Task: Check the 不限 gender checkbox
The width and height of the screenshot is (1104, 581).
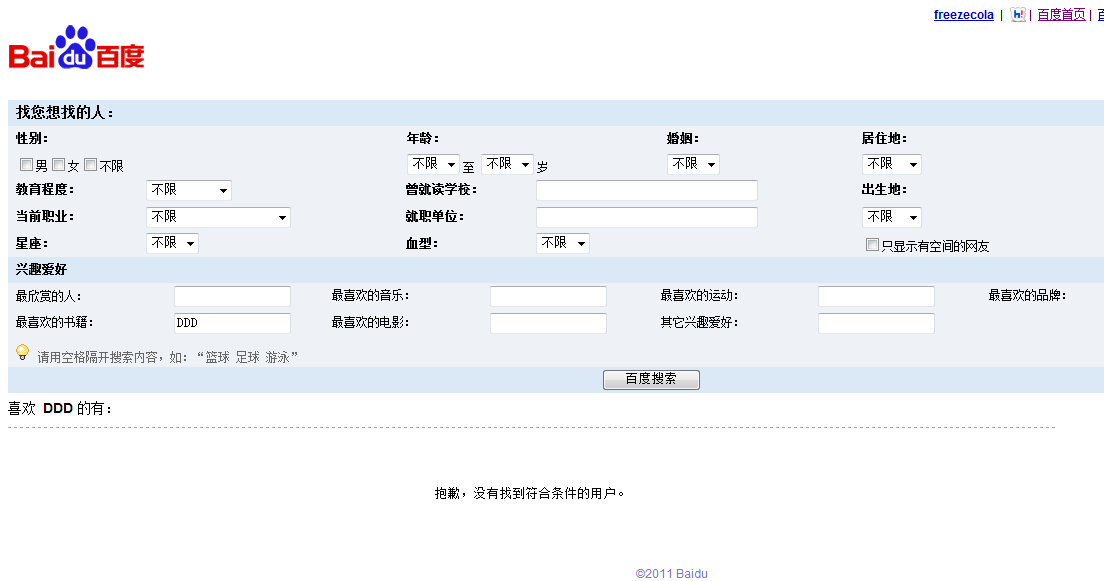Action: (90, 165)
